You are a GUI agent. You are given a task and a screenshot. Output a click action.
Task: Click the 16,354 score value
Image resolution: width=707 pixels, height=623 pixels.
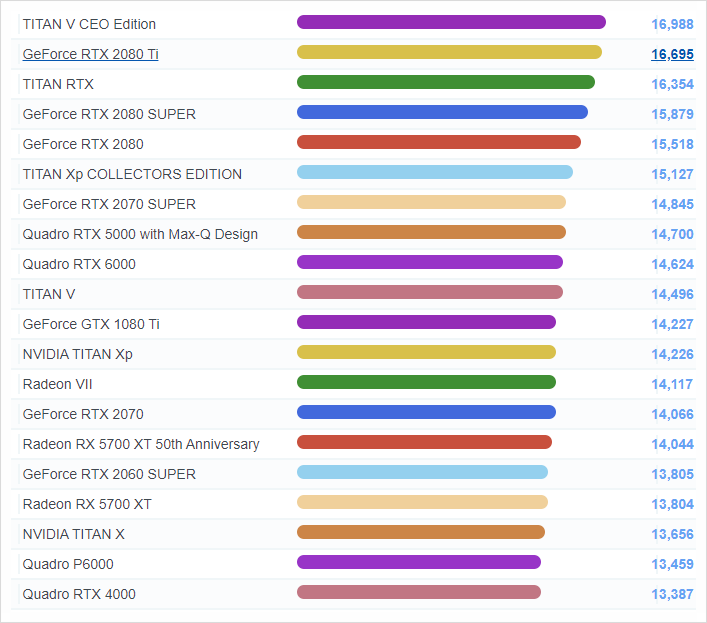coord(672,84)
